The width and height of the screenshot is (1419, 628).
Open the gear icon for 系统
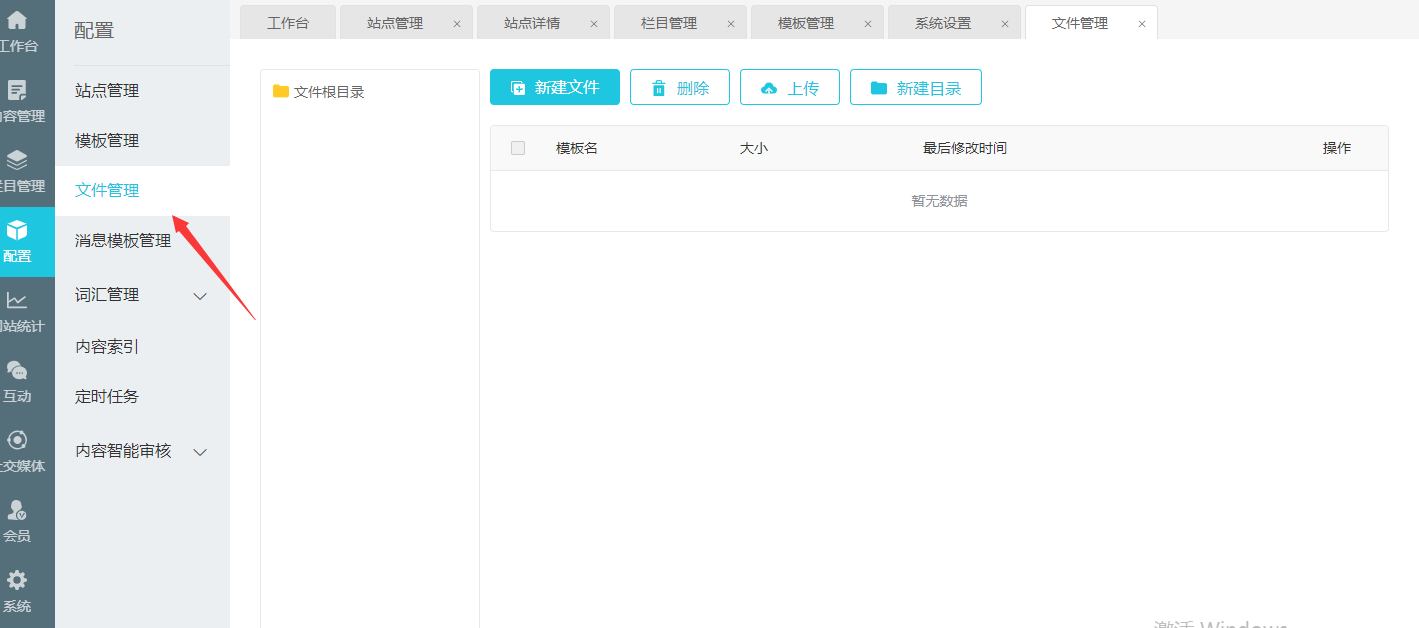(17, 580)
